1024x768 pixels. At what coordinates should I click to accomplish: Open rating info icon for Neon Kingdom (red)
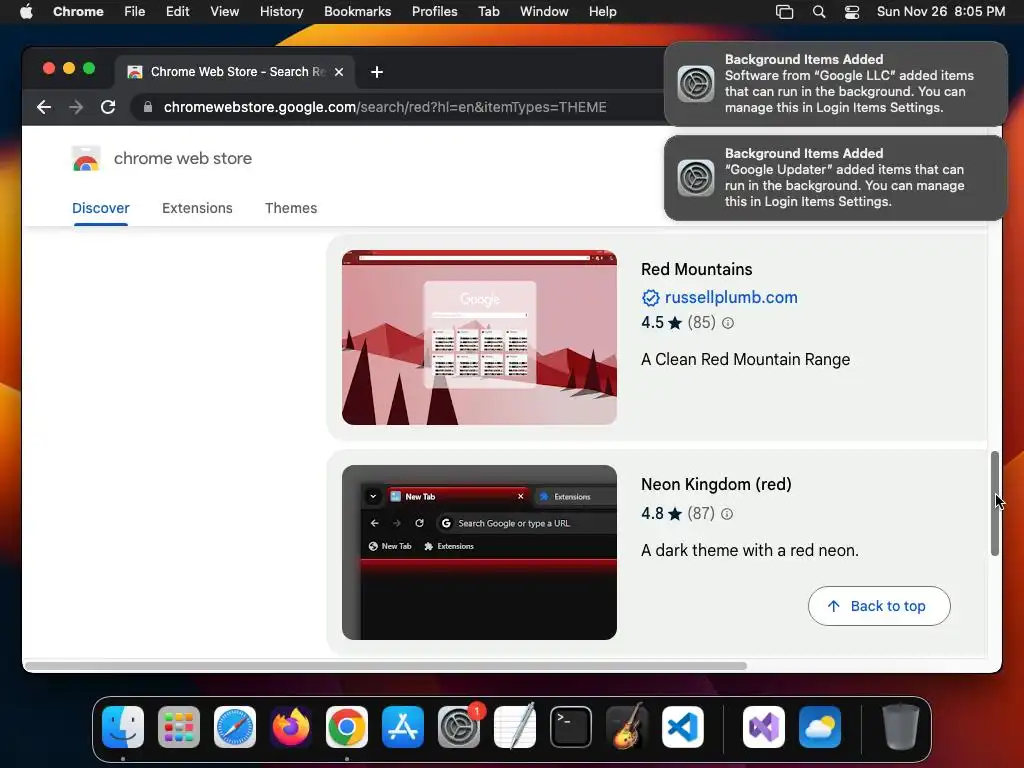pyautogui.click(x=727, y=514)
